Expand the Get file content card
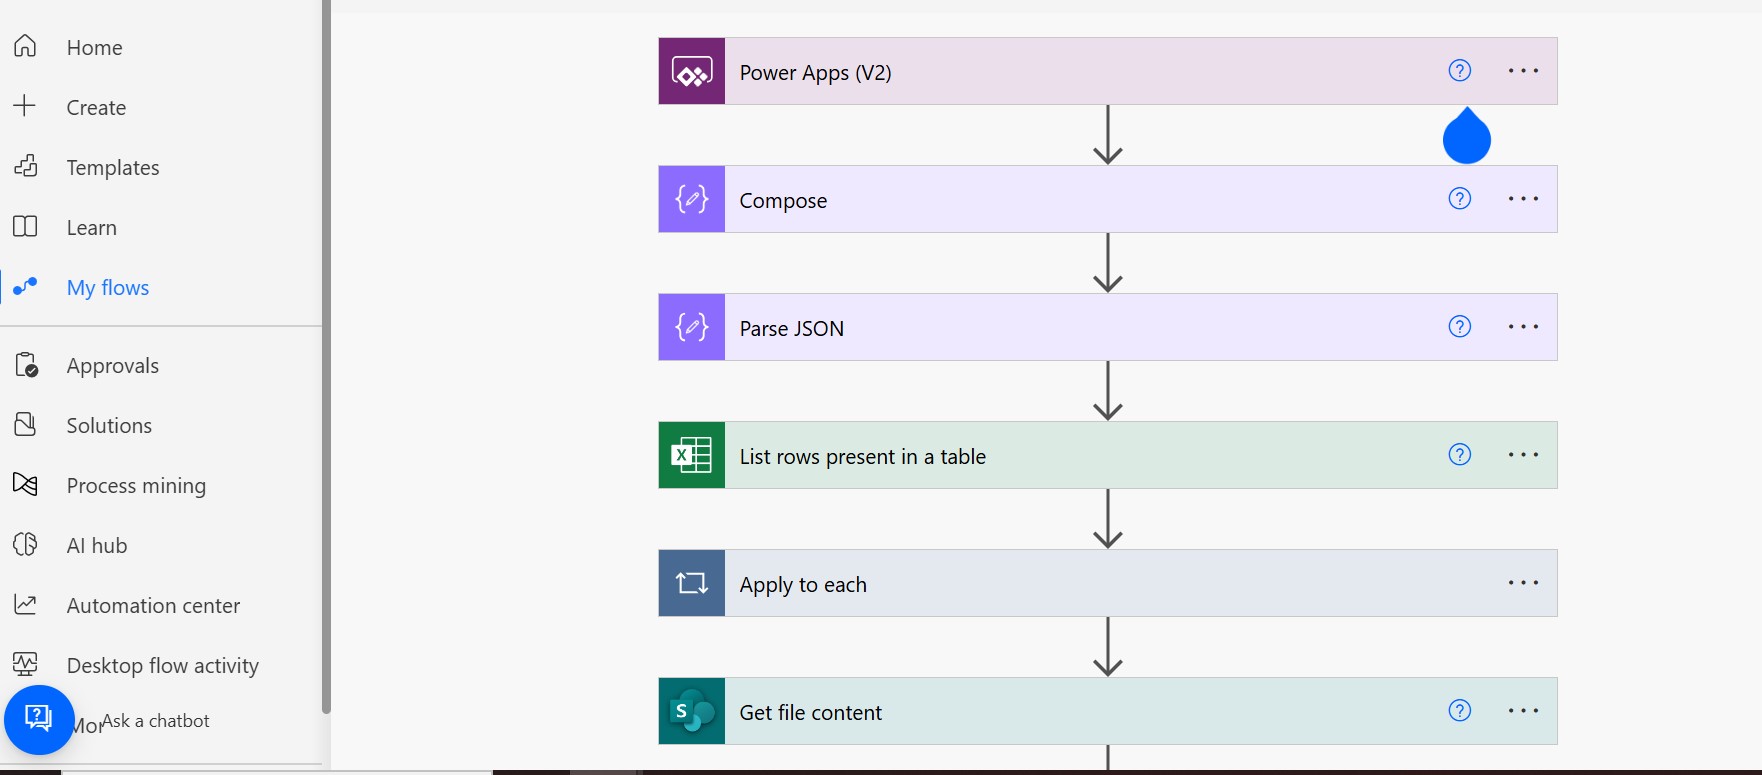The height and width of the screenshot is (775, 1762). coord(1108,711)
